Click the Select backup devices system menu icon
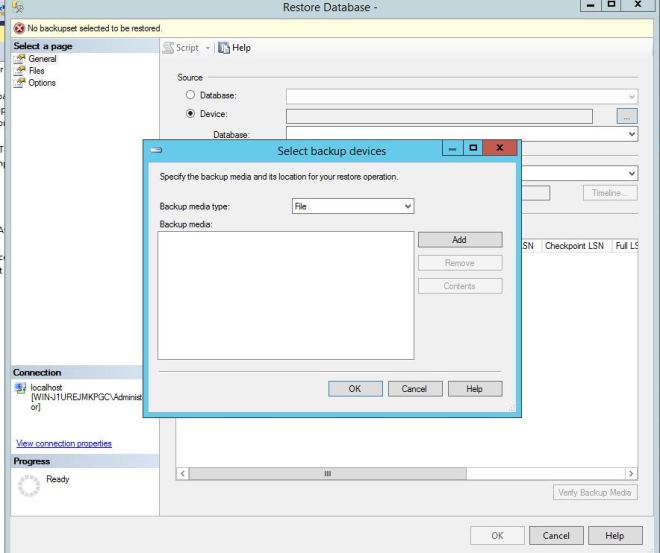 156,150
